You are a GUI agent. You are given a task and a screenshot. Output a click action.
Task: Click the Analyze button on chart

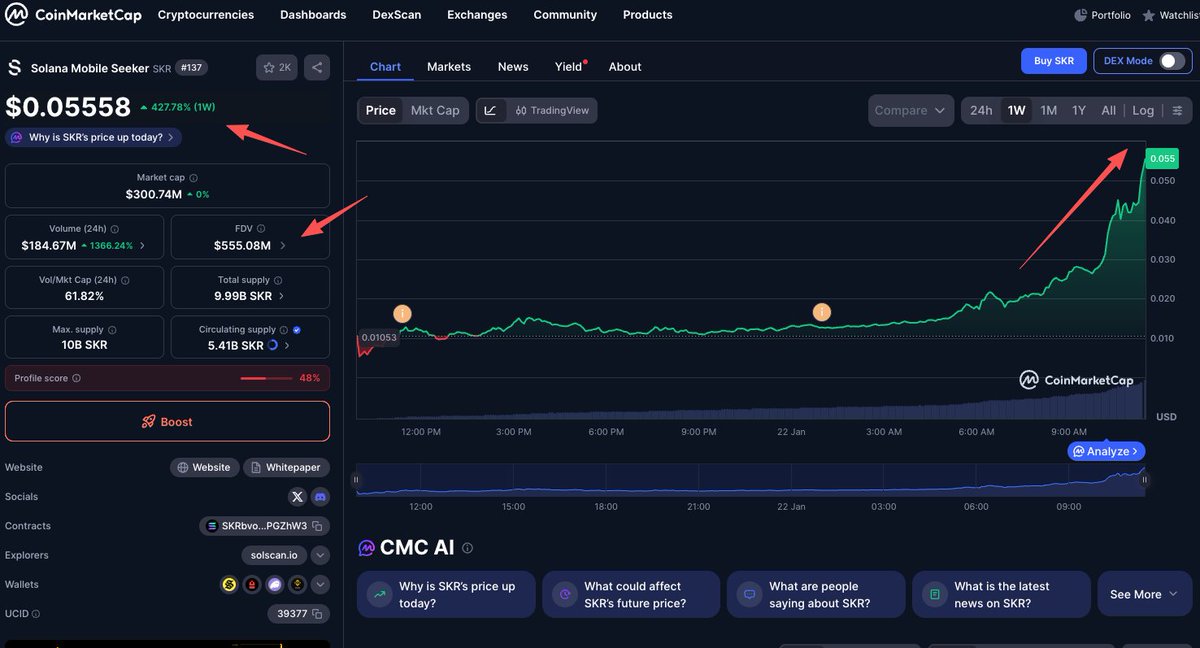point(1106,451)
